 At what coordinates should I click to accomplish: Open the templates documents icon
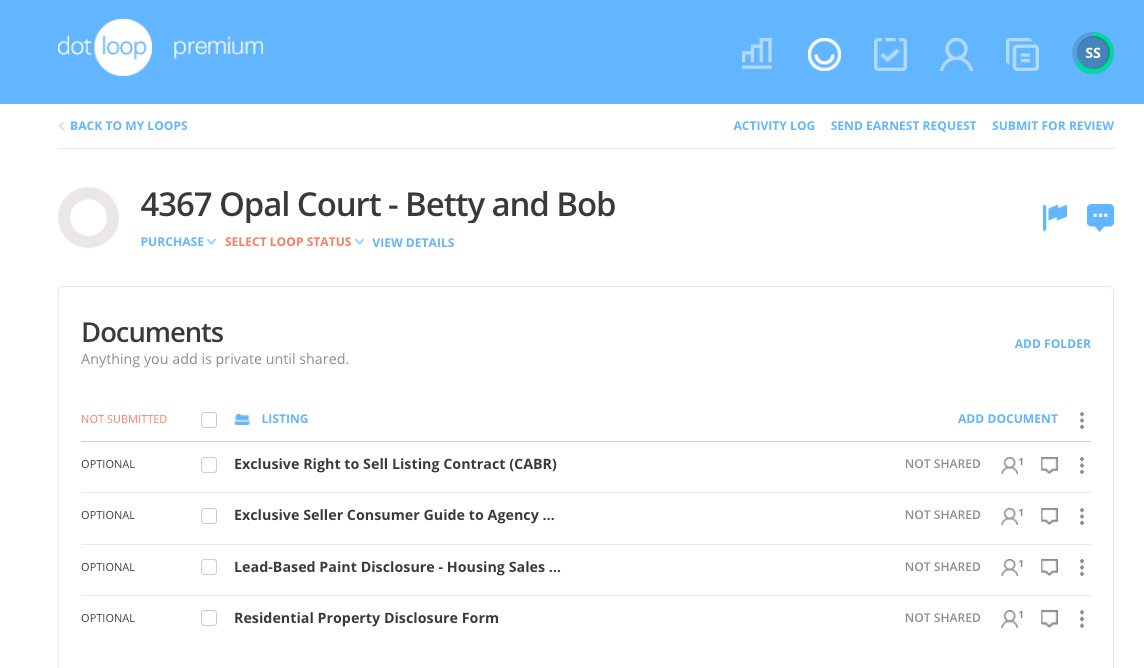coord(1022,54)
